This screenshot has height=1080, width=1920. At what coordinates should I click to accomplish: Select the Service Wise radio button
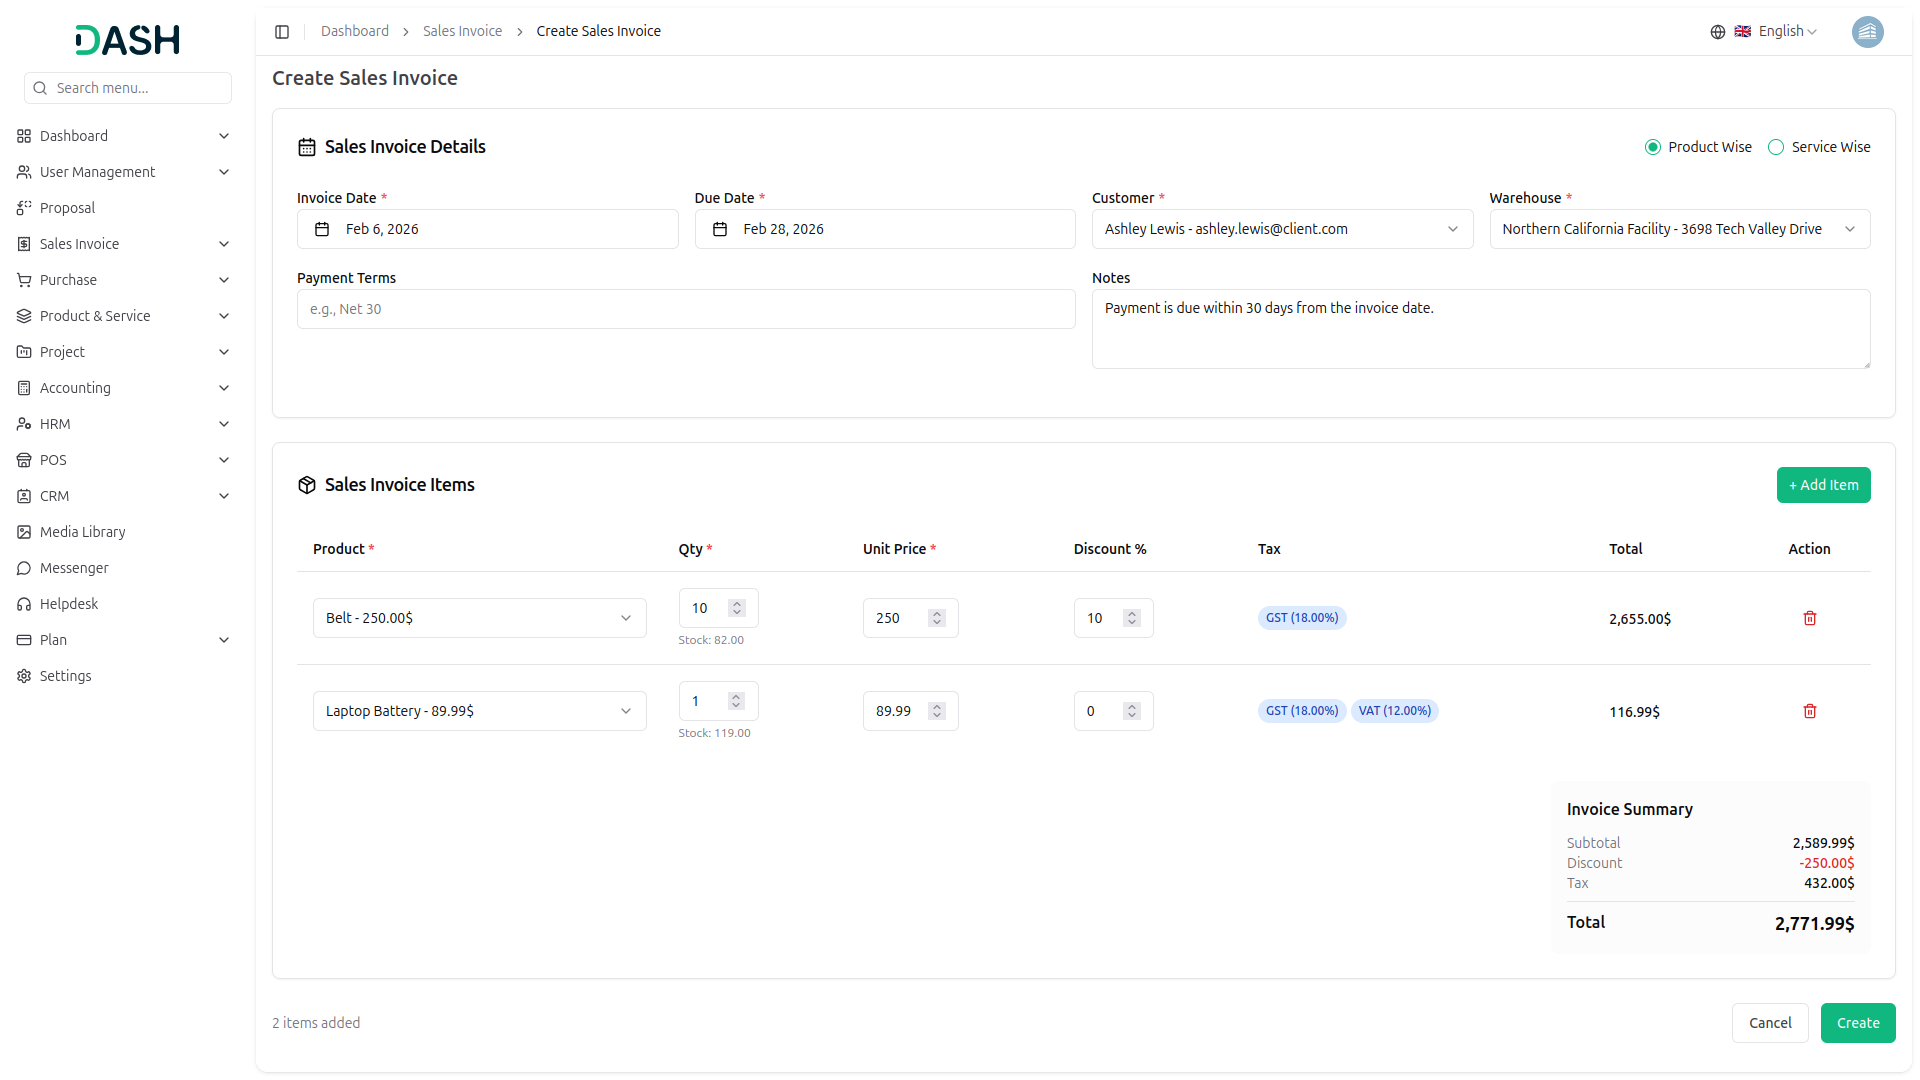click(1776, 147)
